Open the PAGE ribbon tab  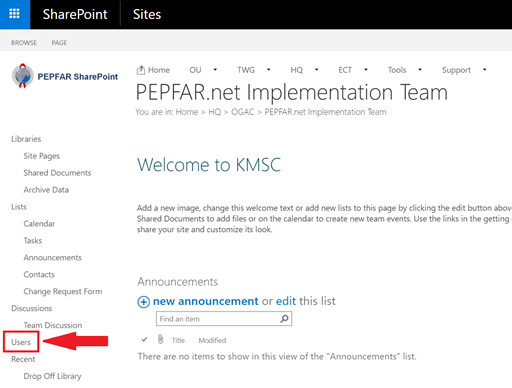tap(59, 43)
